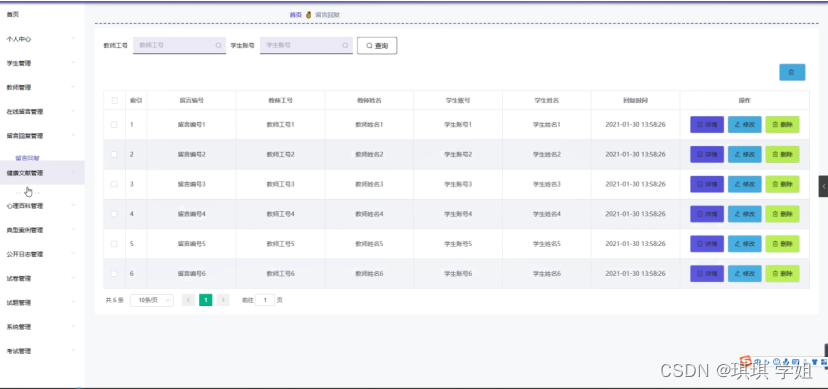Click 删除 for row 留言编号1
The height and width of the screenshot is (389, 828).
click(782, 125)
